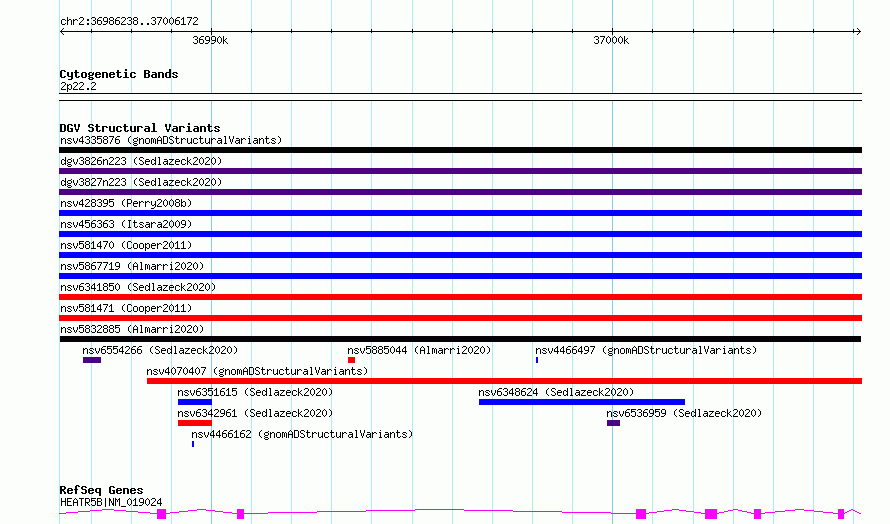Open the nsv6341850 (Sedlazeck2020) label
This screenshot has width=890, height=524.
pyautogui.click(x=138, y=287)
